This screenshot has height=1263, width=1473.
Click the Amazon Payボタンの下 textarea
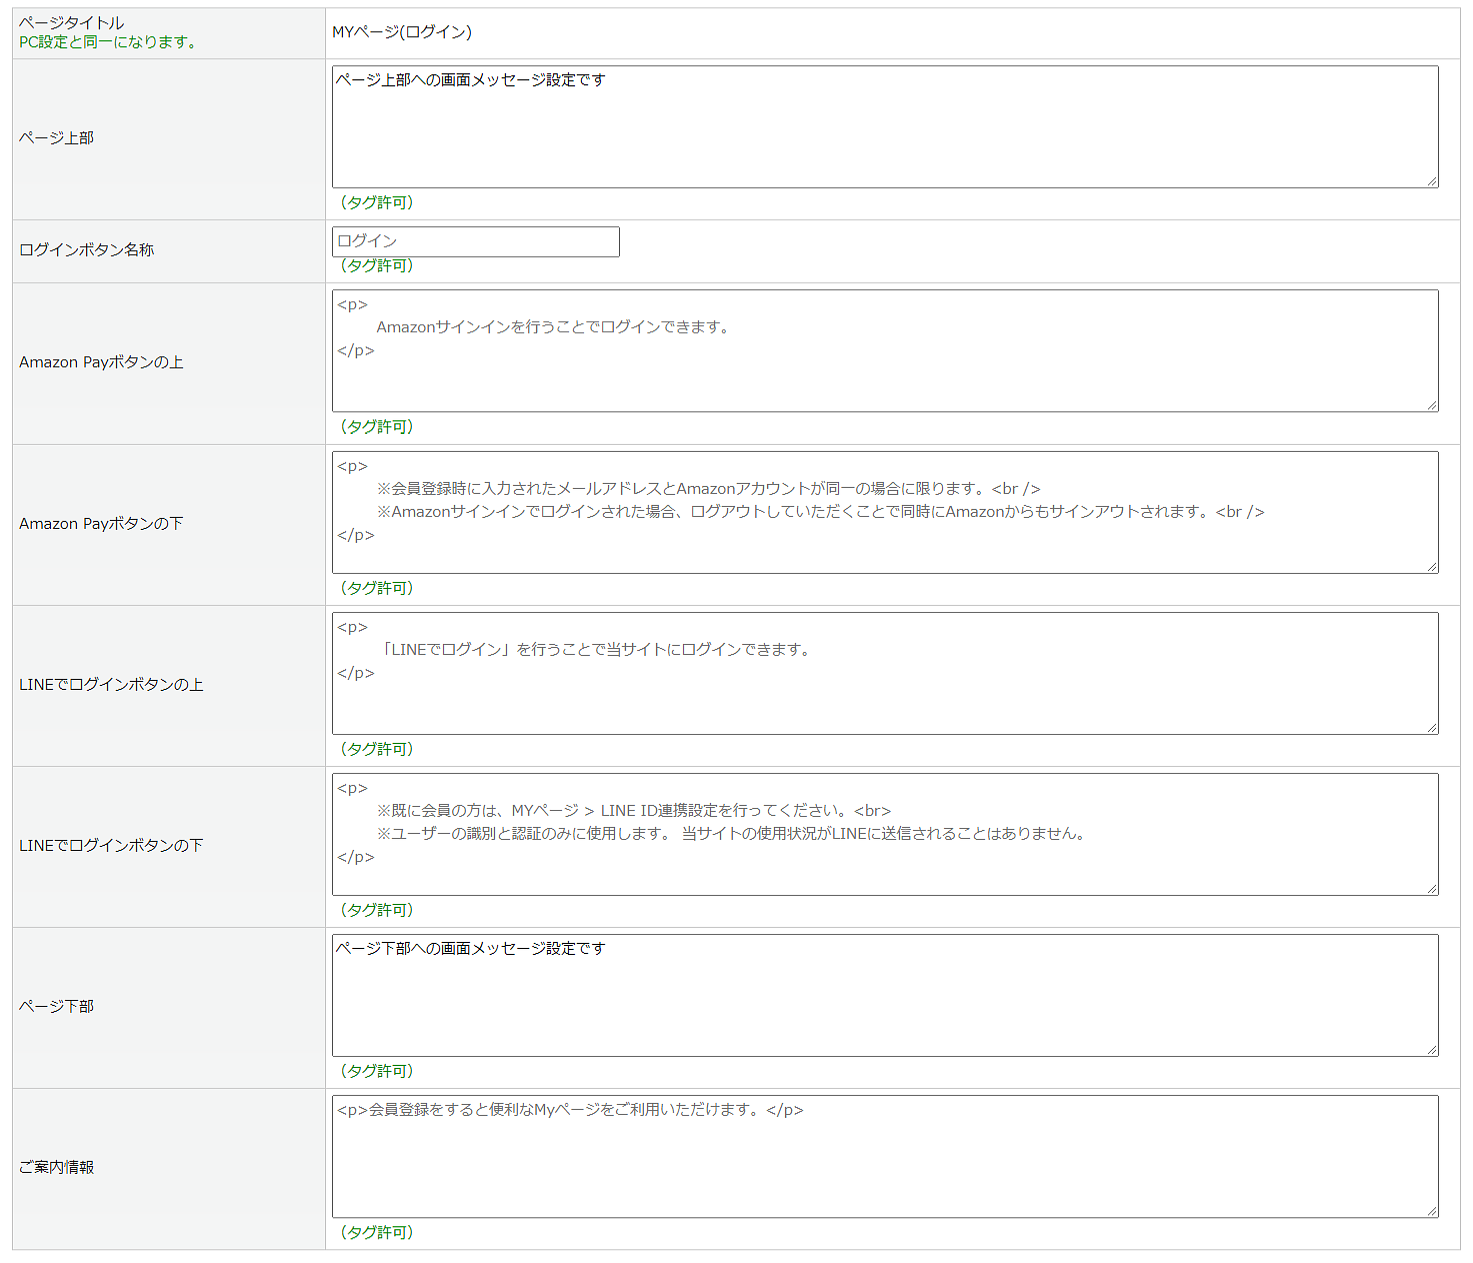pyautogui.click(x=885, y=512)
